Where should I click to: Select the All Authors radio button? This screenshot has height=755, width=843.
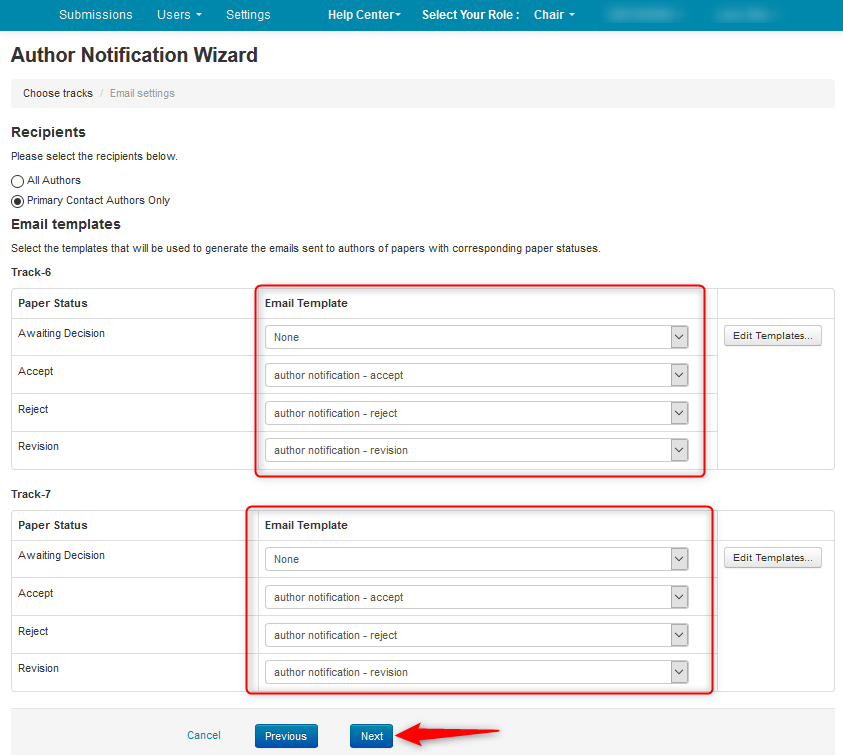coord(17,181)
